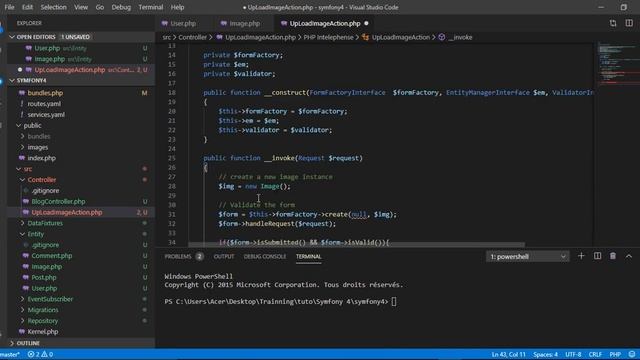Click errors and warnings count in status bar

click(x=40, y=355)
